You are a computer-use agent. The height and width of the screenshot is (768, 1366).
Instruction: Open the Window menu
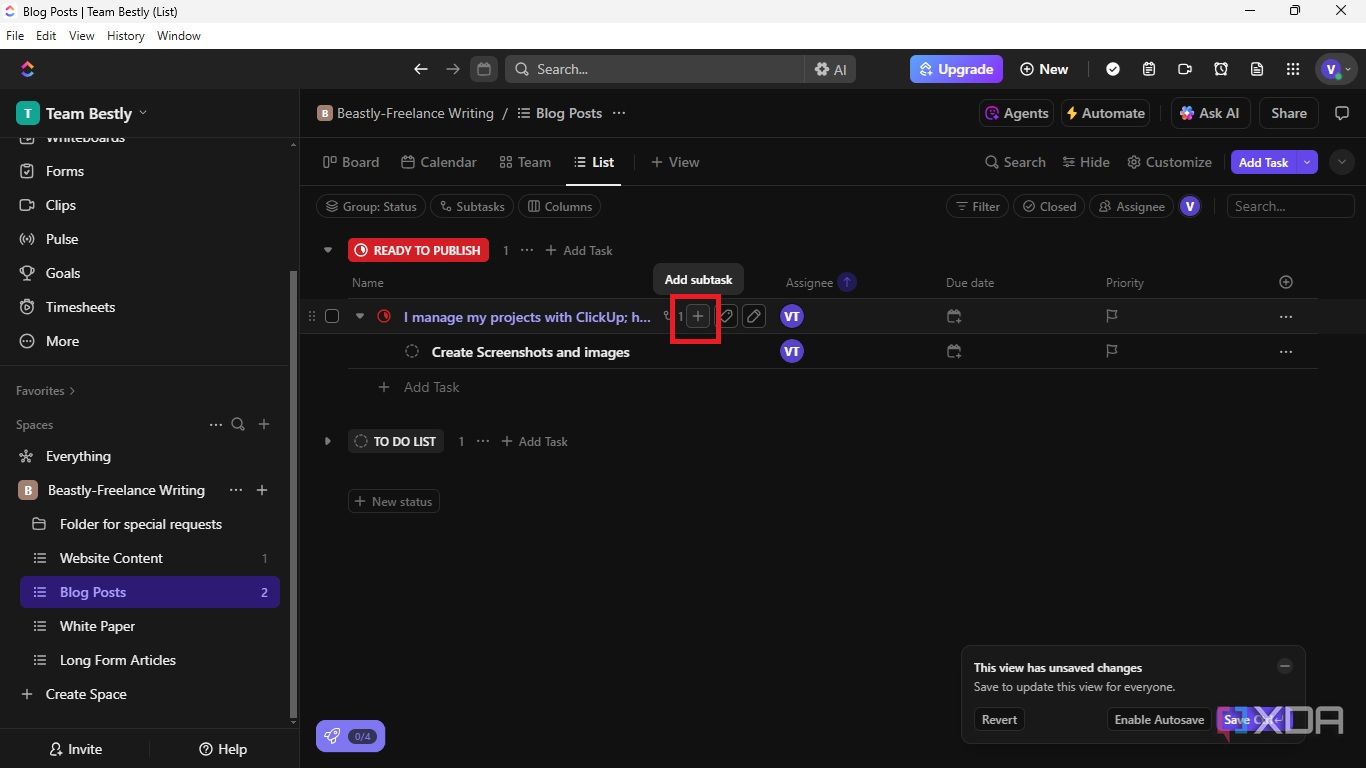[179, 35]
